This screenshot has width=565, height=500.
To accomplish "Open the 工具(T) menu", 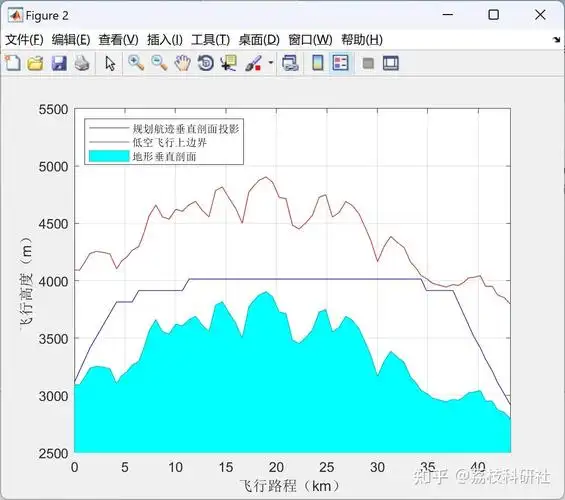I will 210,39.
